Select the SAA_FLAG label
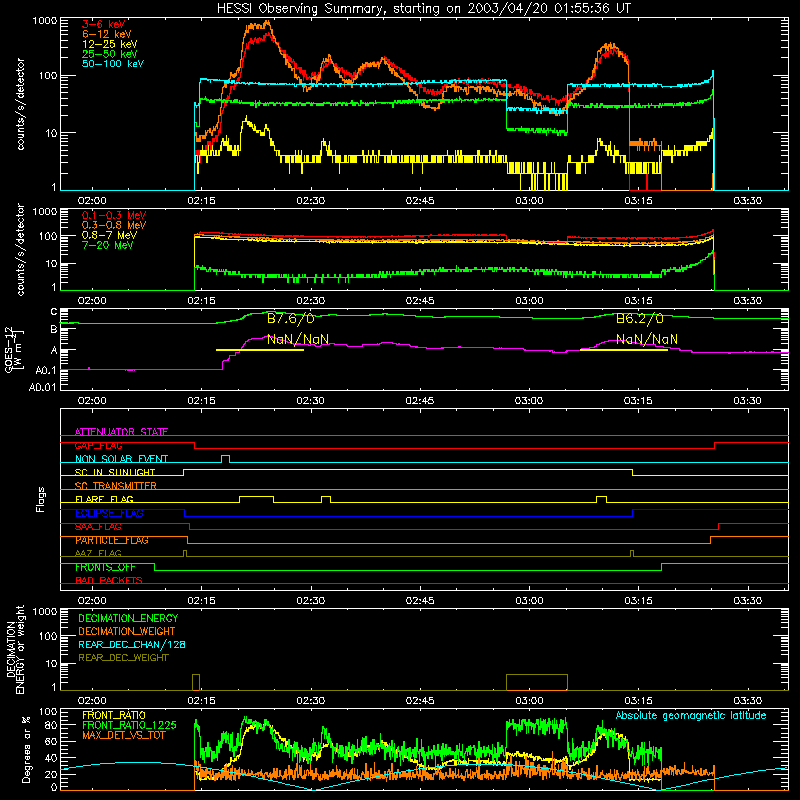 98,526
